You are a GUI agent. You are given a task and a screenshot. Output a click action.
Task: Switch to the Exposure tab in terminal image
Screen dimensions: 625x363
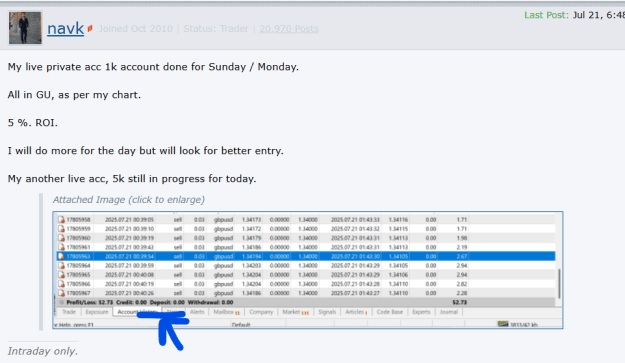[x=97, y=312]
